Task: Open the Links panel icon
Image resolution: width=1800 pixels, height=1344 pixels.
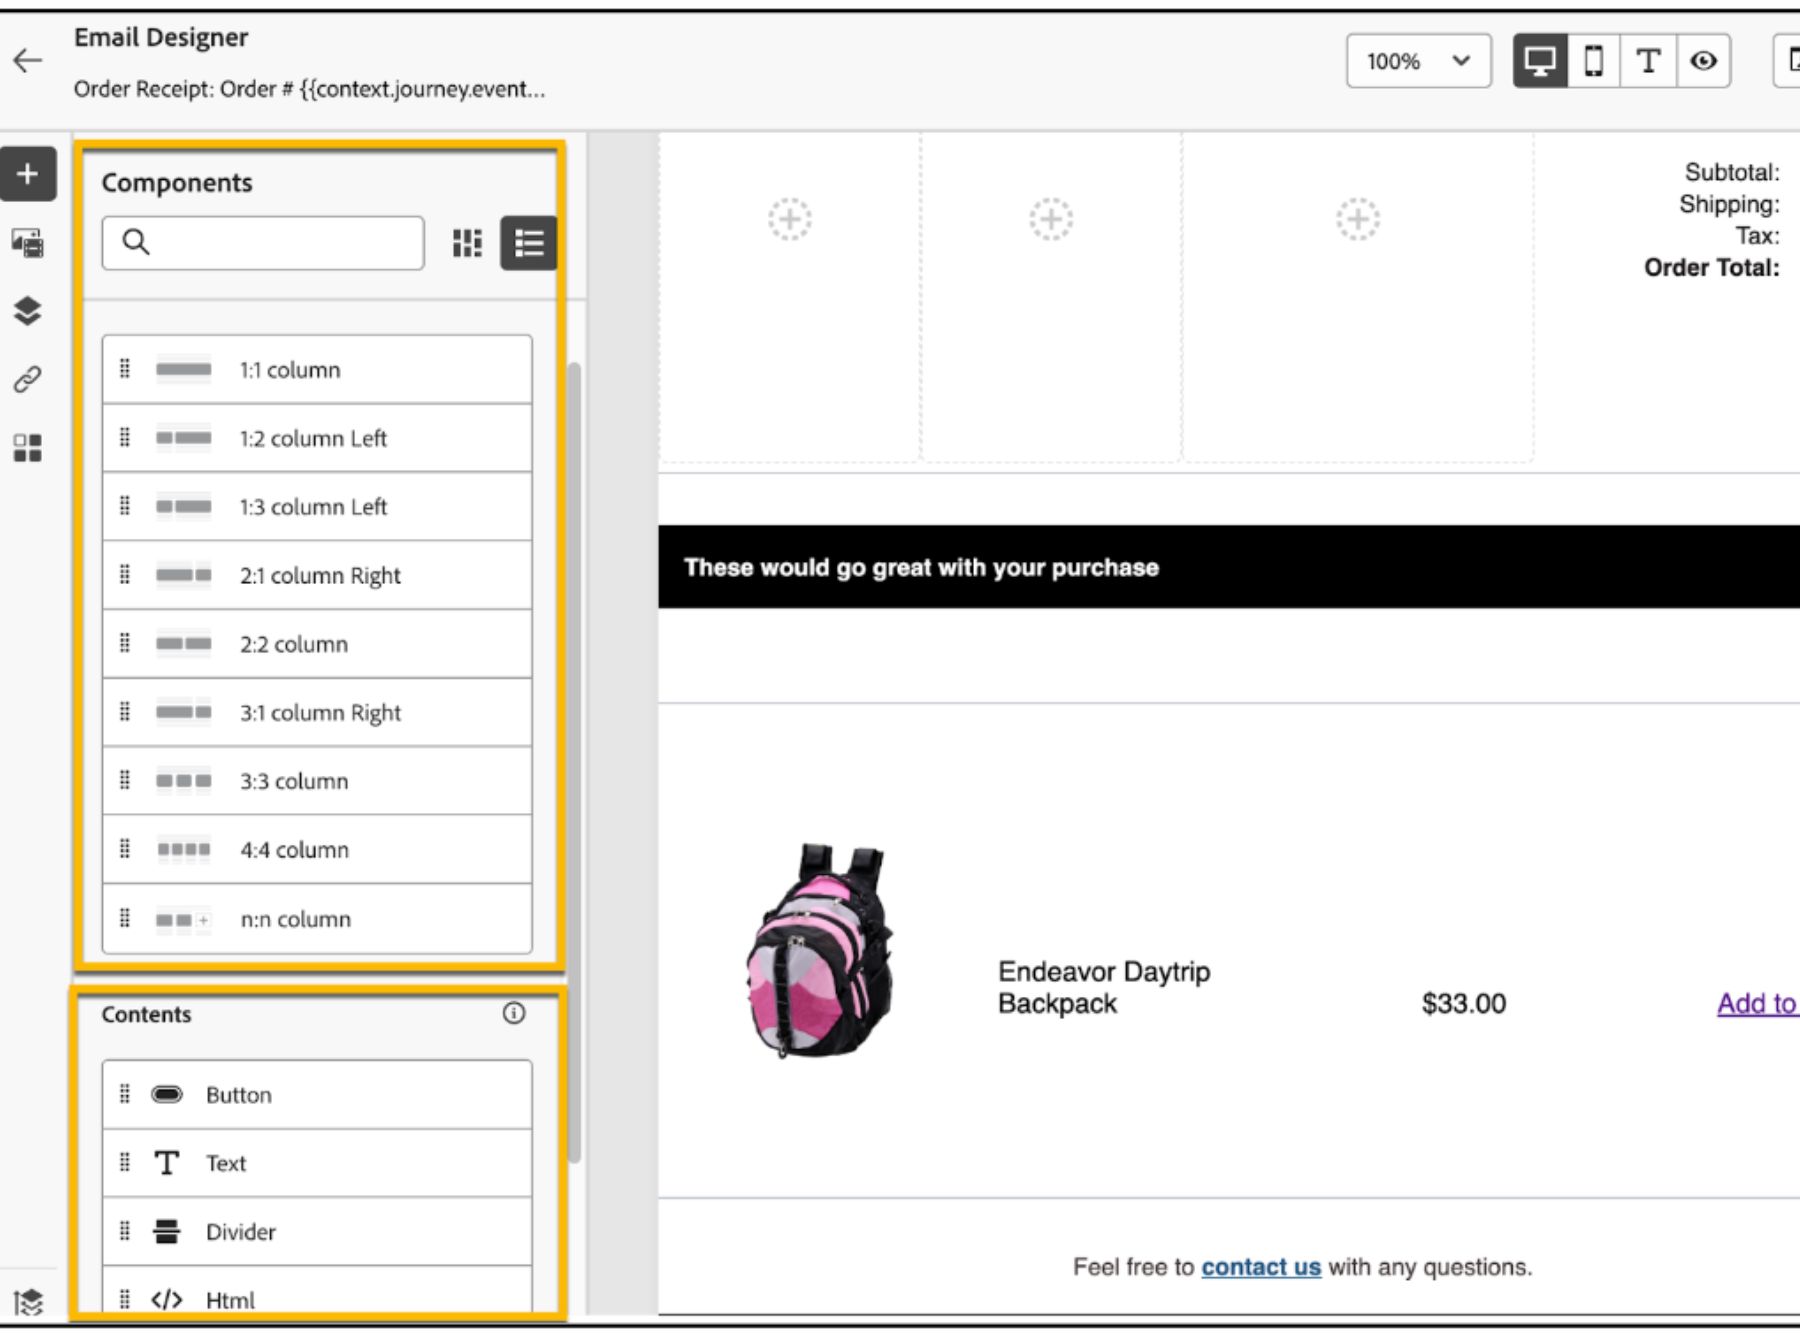Action: click(28, 378)
